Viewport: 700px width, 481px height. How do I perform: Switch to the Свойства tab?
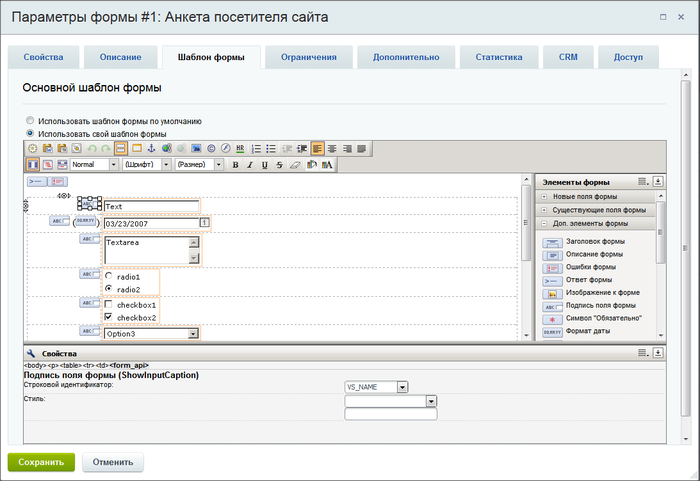(x=43, y=57)
